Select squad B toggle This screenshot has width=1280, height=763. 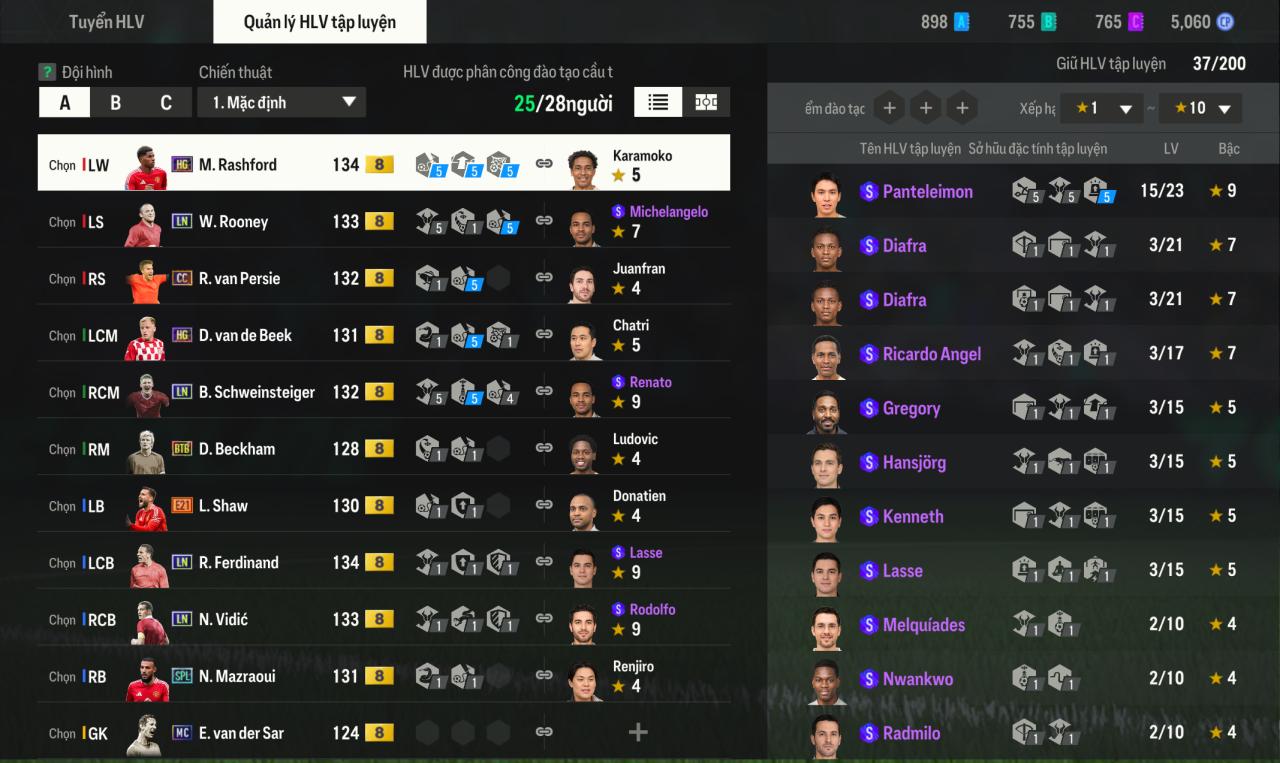(115, 103)
